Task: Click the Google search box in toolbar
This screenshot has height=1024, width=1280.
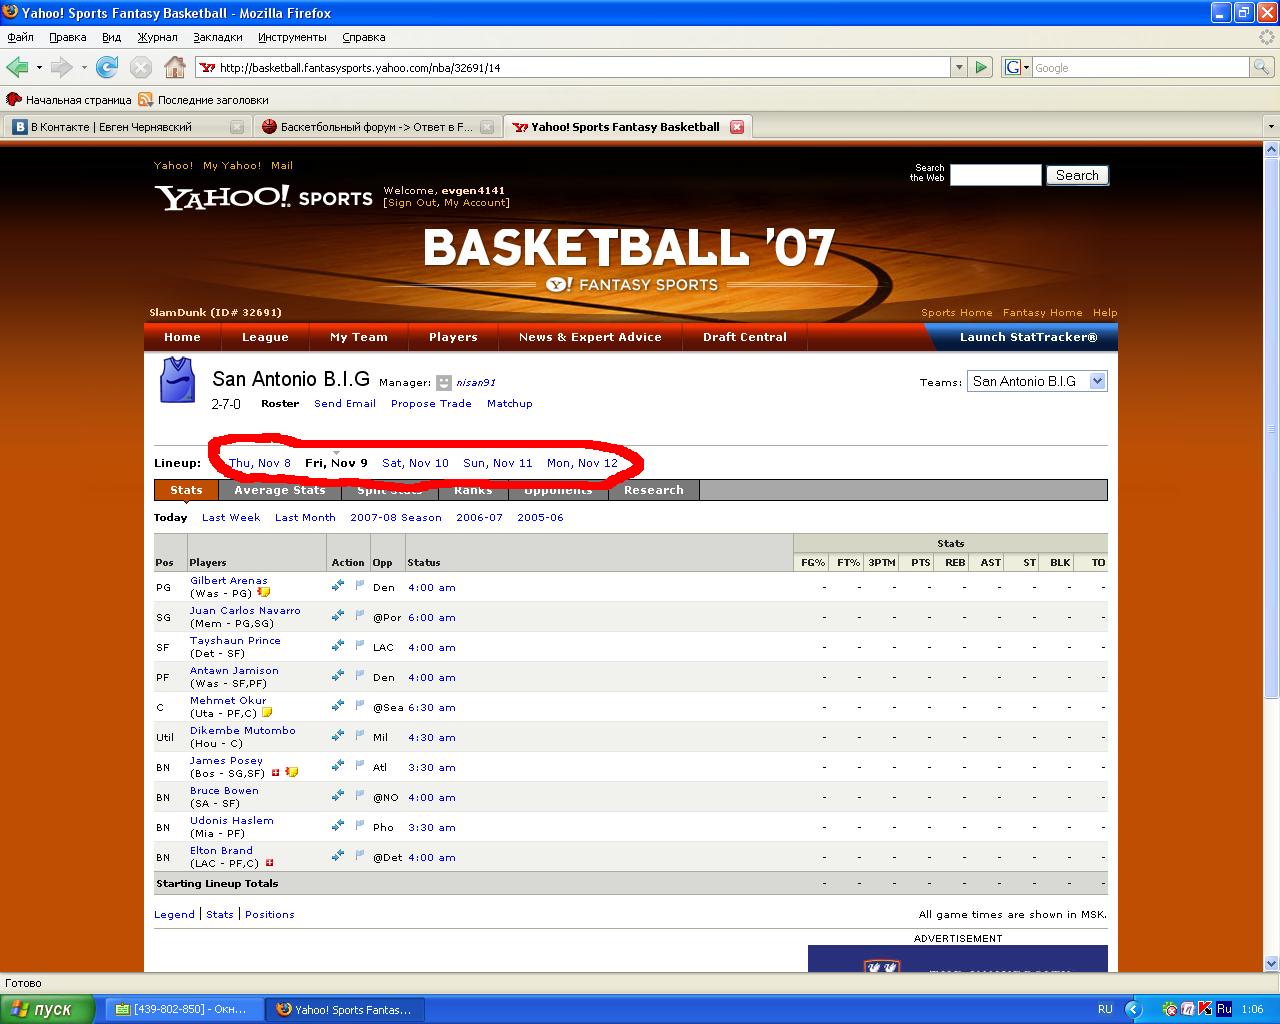Action: point(1141,67)
